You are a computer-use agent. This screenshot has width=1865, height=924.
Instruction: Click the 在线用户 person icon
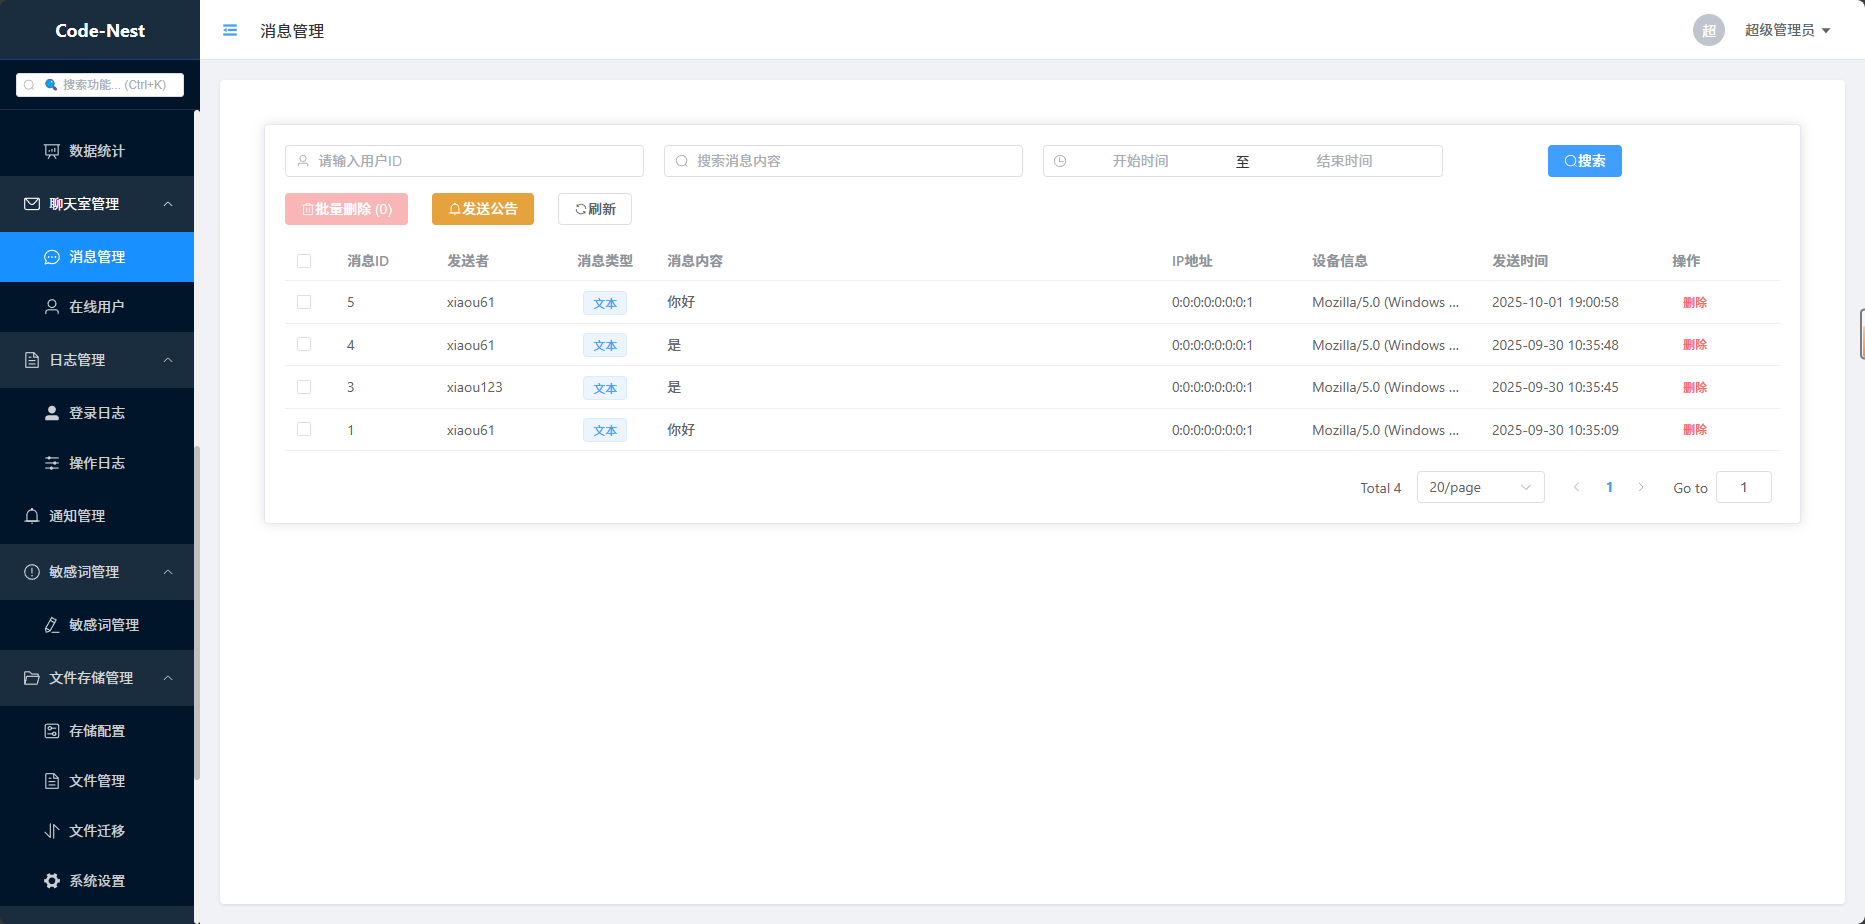52,307
